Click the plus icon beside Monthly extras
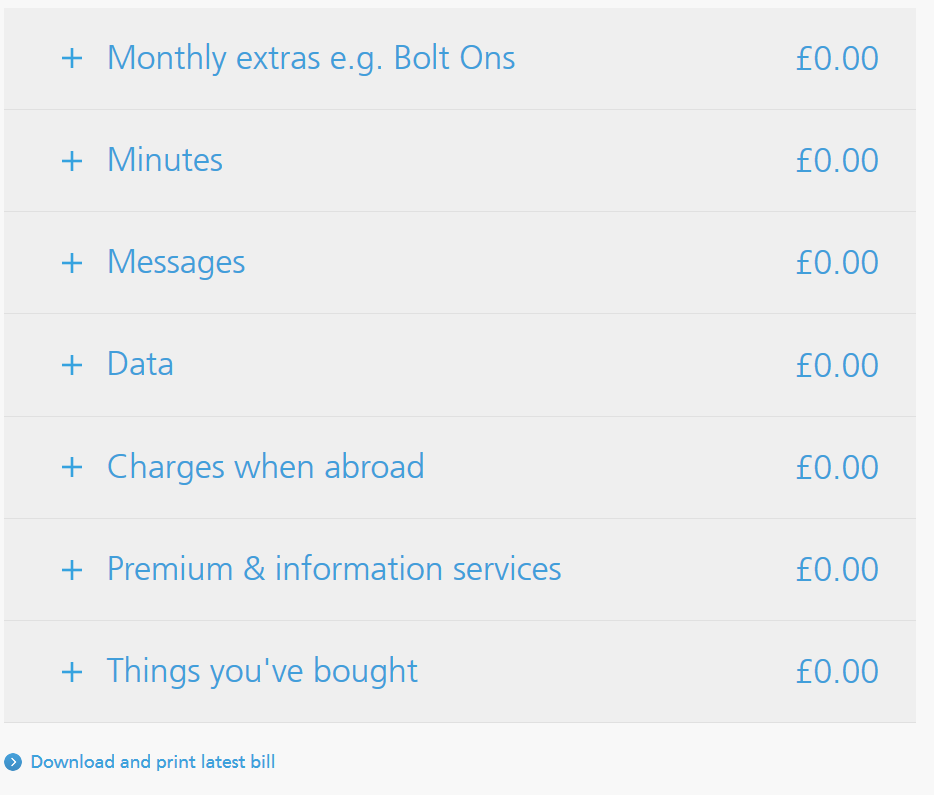The width and height of the screenshot is (934, 795). click(x=72, y=58)
